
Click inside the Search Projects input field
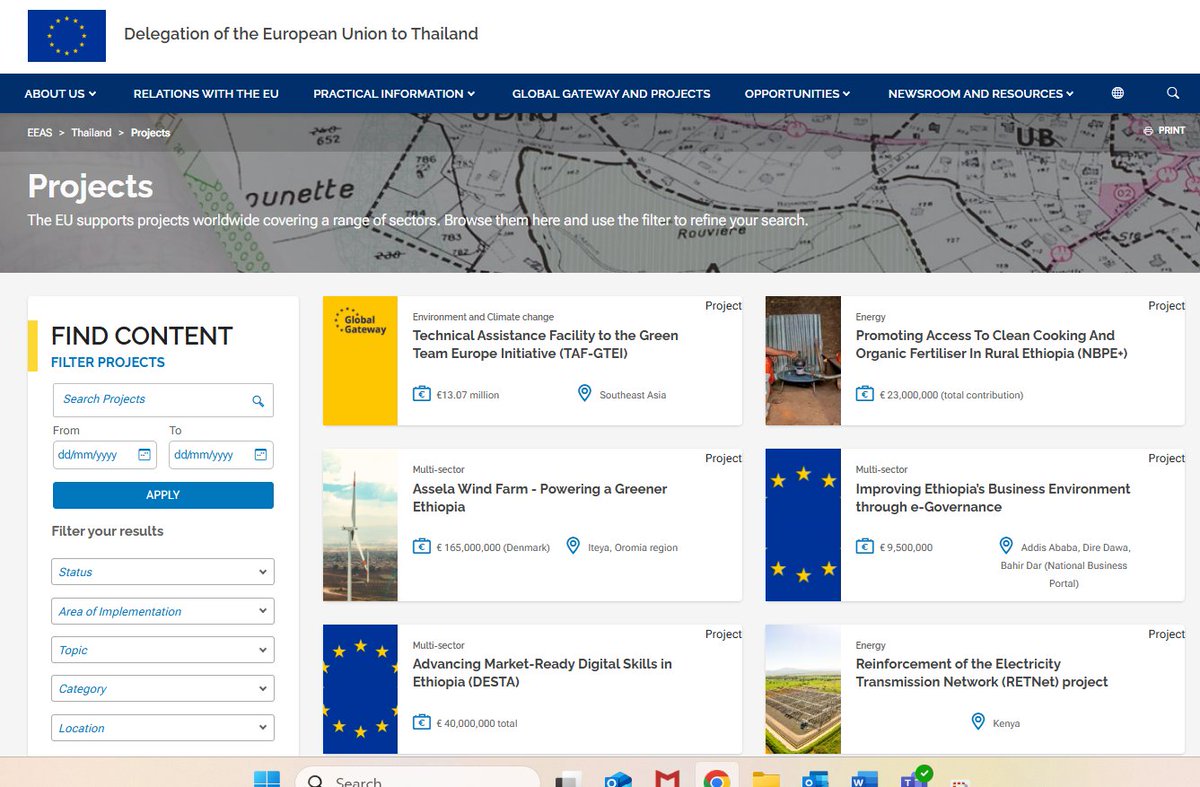click(150, 399)
